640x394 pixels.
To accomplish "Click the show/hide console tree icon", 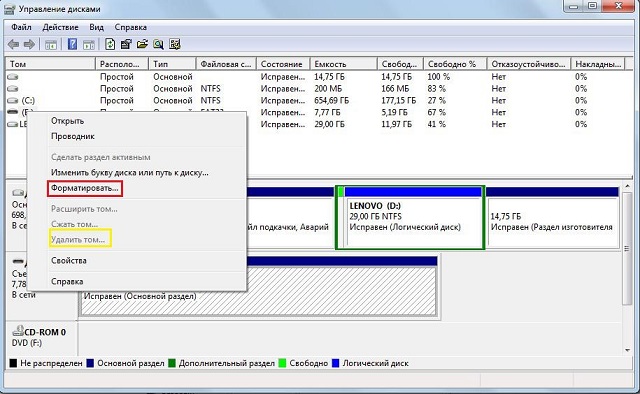I will point(51,45).
